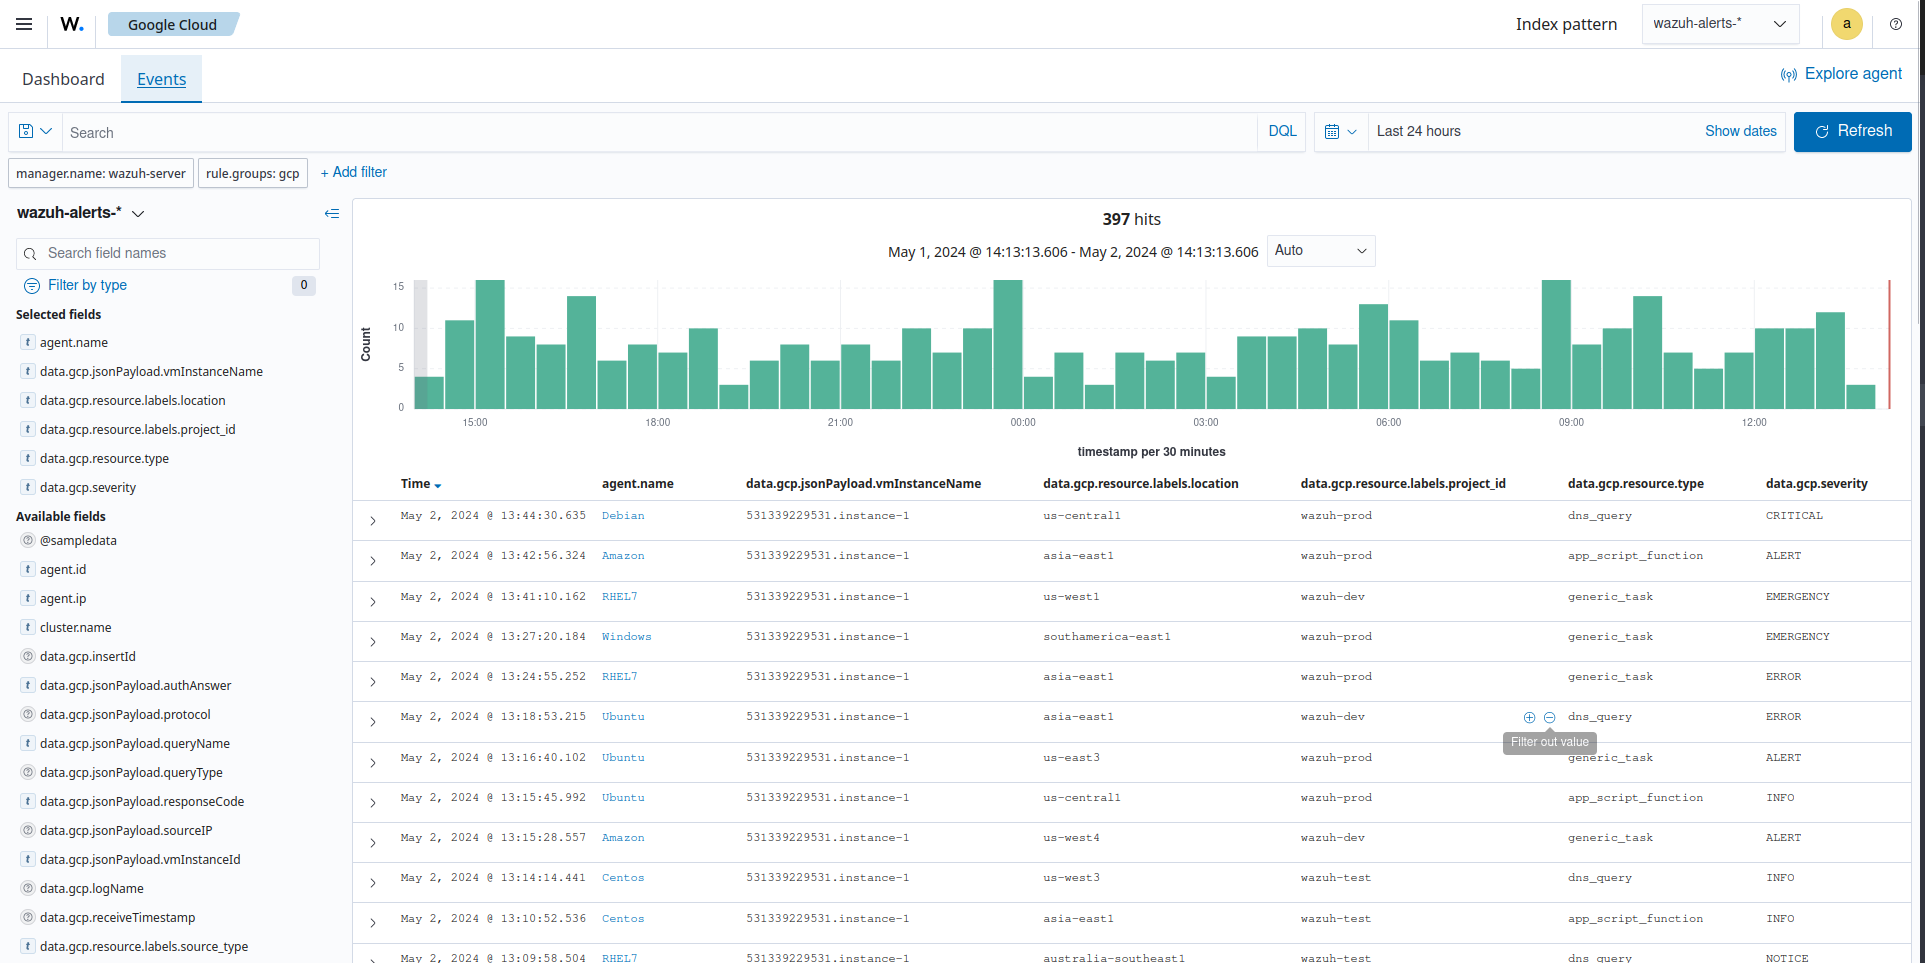Viewport: 1925px width, 963px height.
Task: Click the Refresh button
Action: coord(1852,131)
